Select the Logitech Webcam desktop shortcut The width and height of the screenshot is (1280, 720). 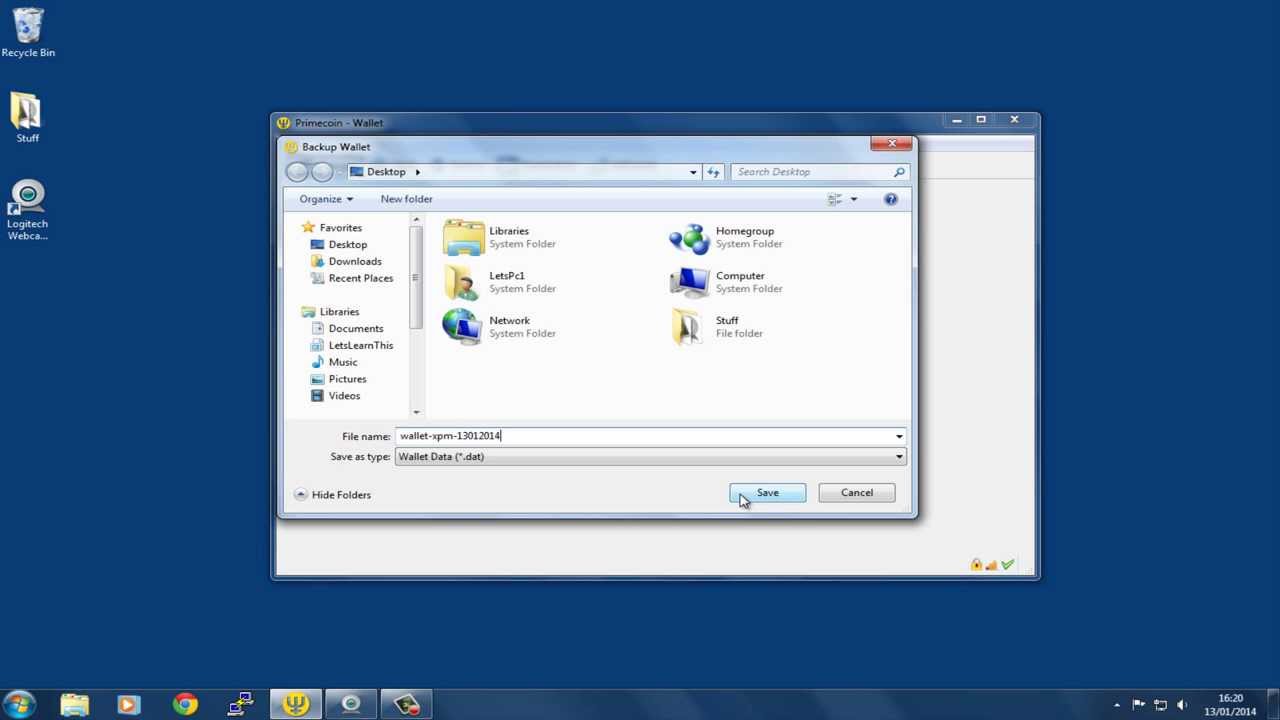[x=27, y=210]
